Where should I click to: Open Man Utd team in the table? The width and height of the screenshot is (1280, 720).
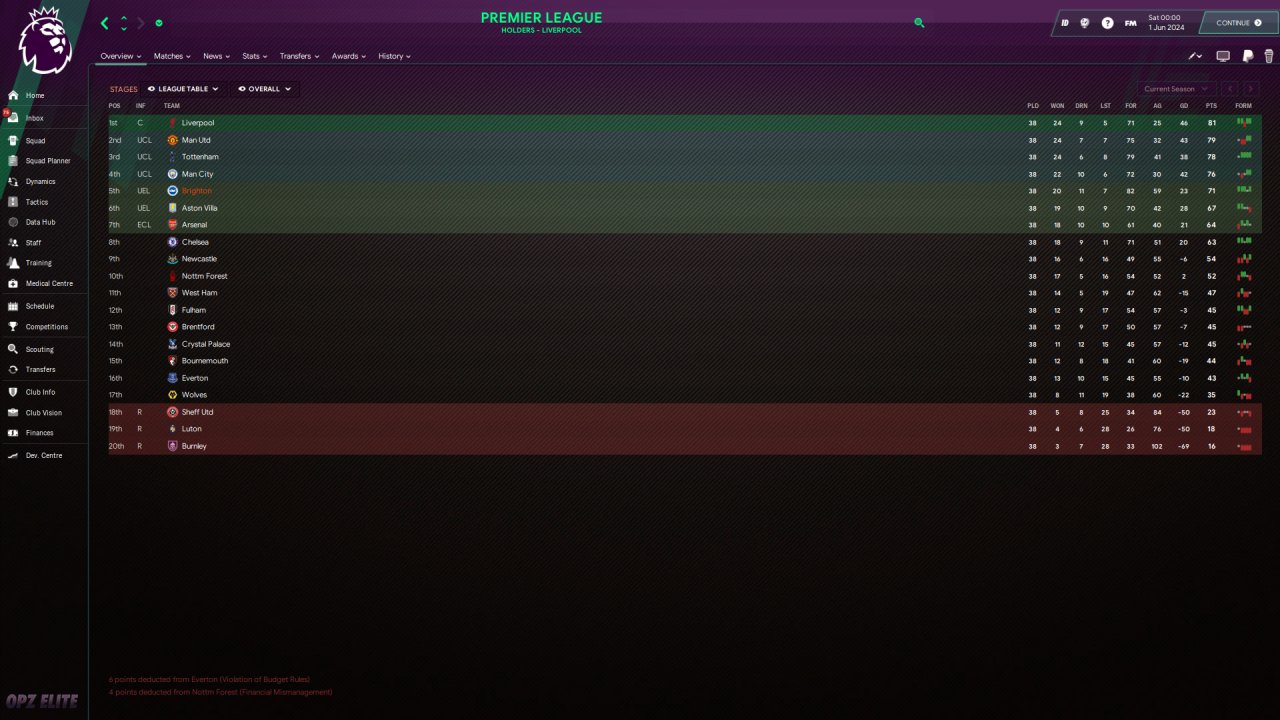point(196,140)
